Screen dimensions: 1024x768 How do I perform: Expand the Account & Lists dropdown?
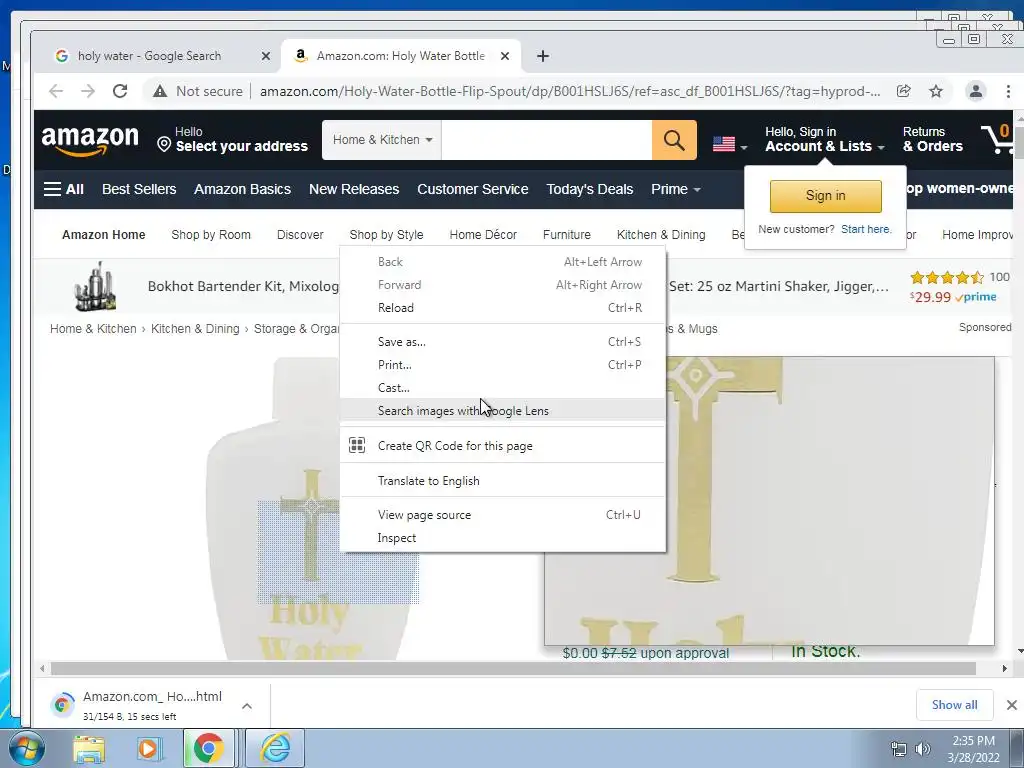click(x=825, y=140)
